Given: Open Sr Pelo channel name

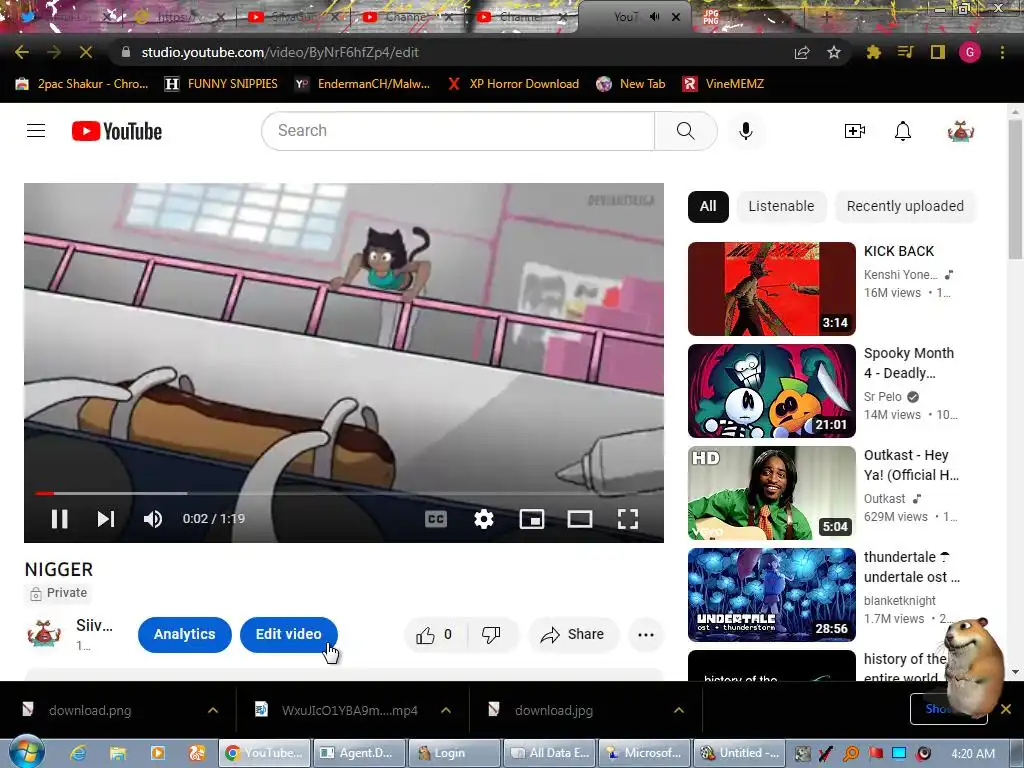Looking at the screenshot, I should point(882,396).
